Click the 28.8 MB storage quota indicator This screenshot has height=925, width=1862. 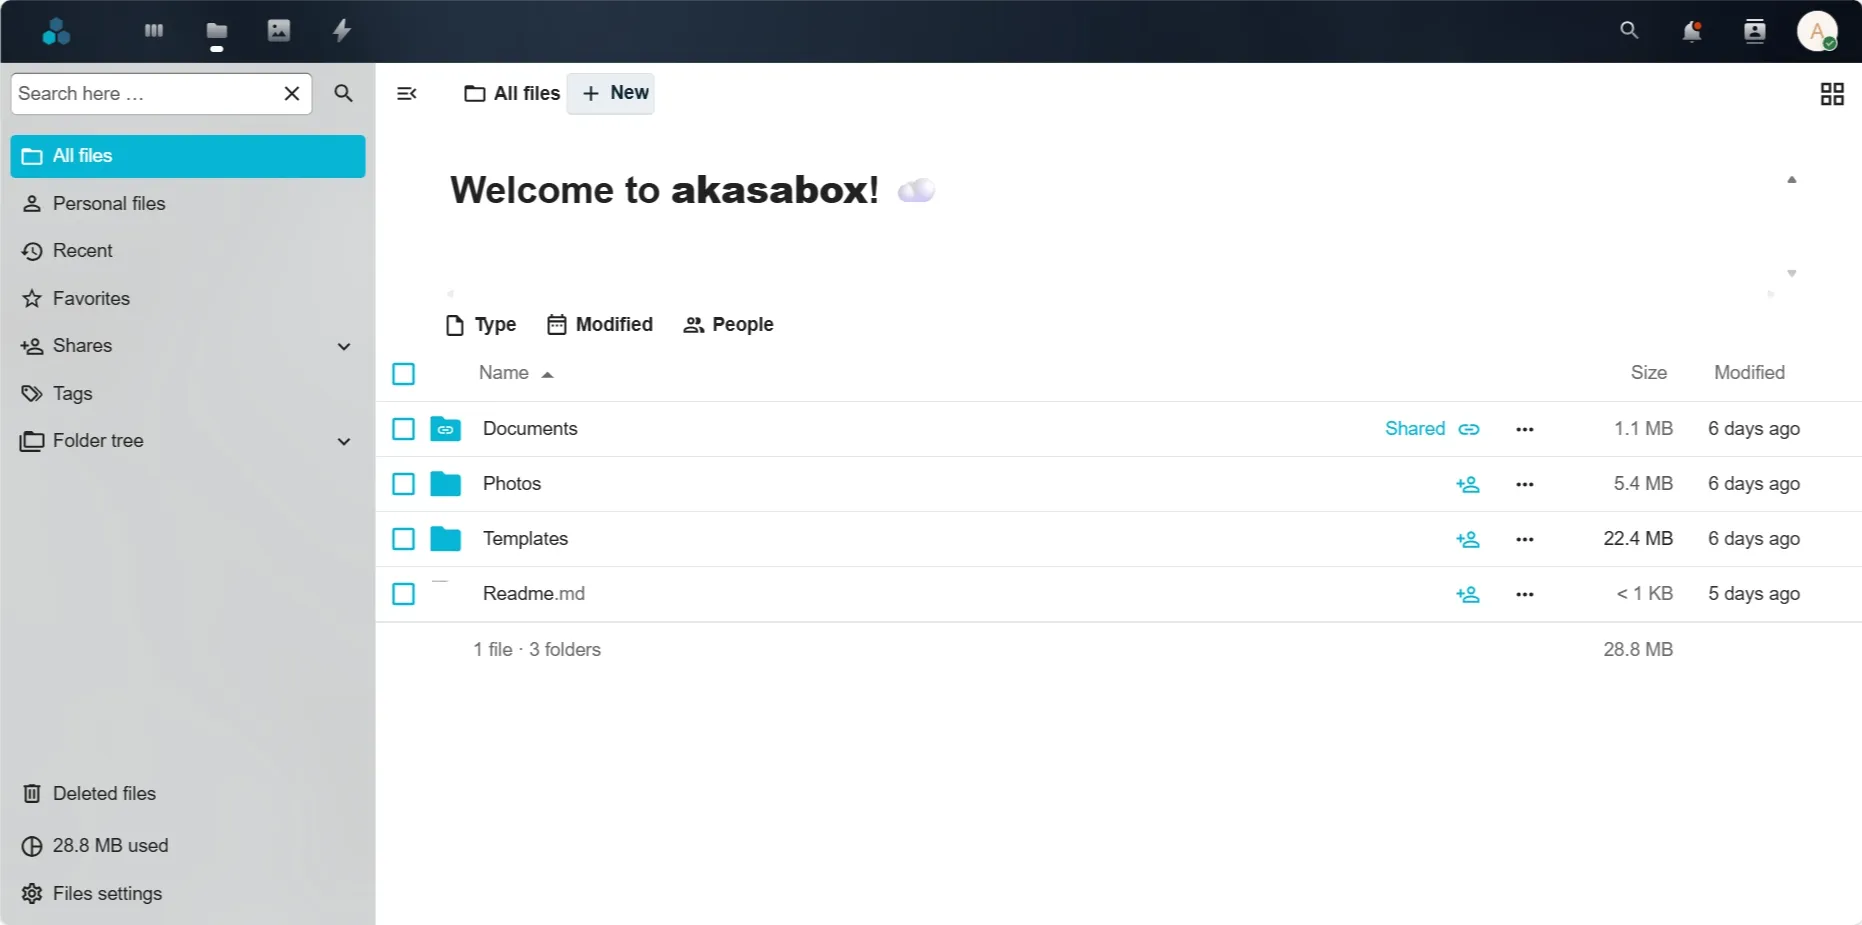click(x=109, y=845)
